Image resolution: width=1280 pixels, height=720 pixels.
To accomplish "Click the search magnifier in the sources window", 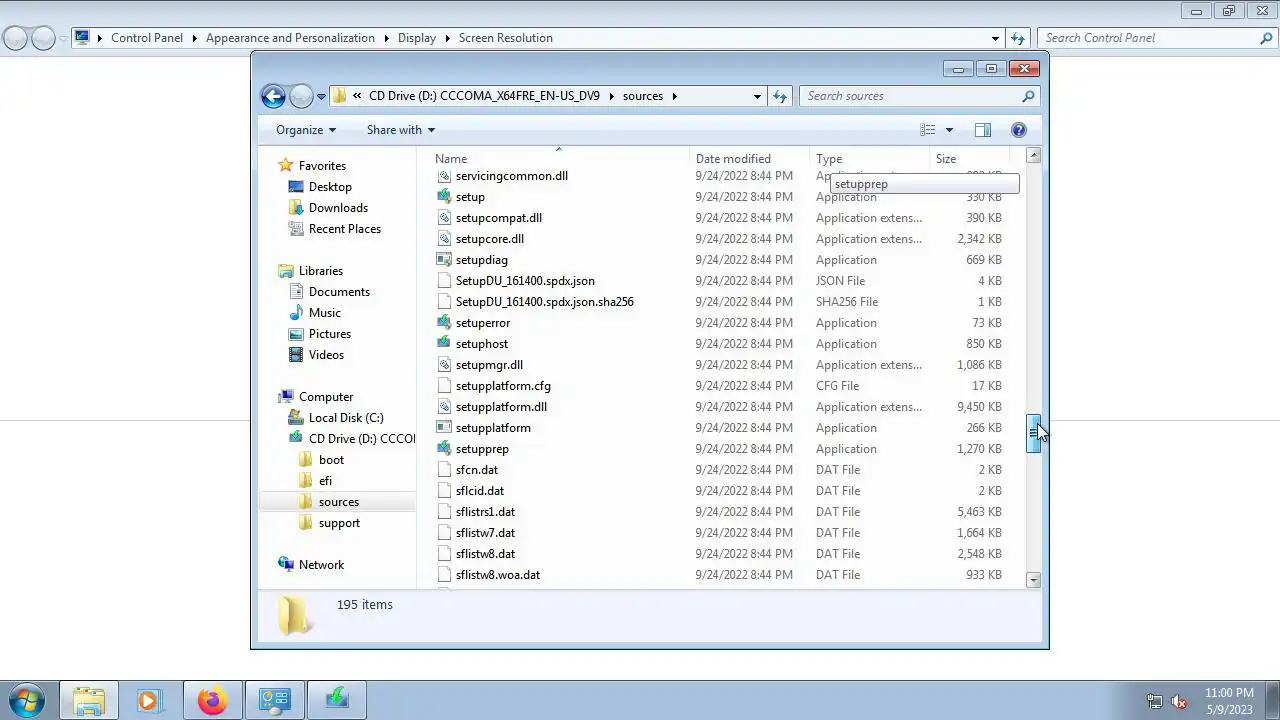I will (x=1028, y=96).
